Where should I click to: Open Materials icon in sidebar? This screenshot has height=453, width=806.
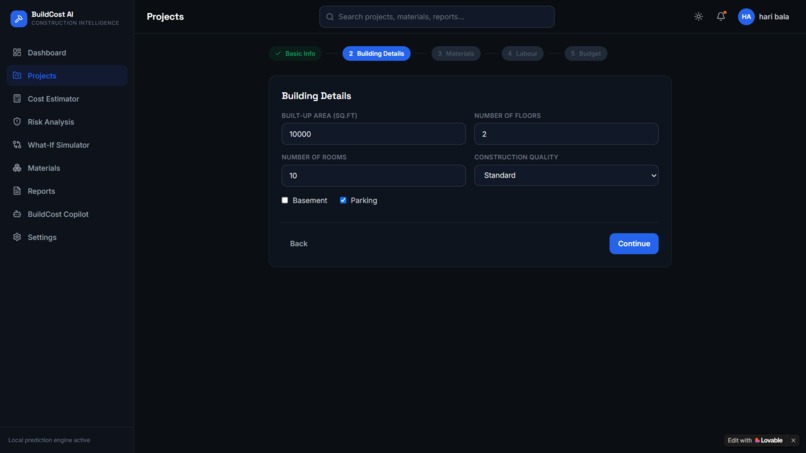17,168
